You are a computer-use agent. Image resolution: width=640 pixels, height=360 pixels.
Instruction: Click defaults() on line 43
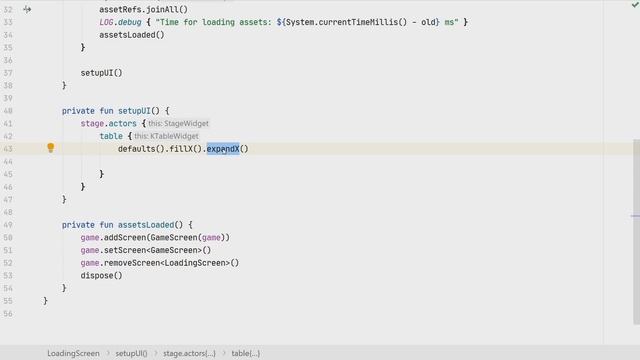[141, 149]
